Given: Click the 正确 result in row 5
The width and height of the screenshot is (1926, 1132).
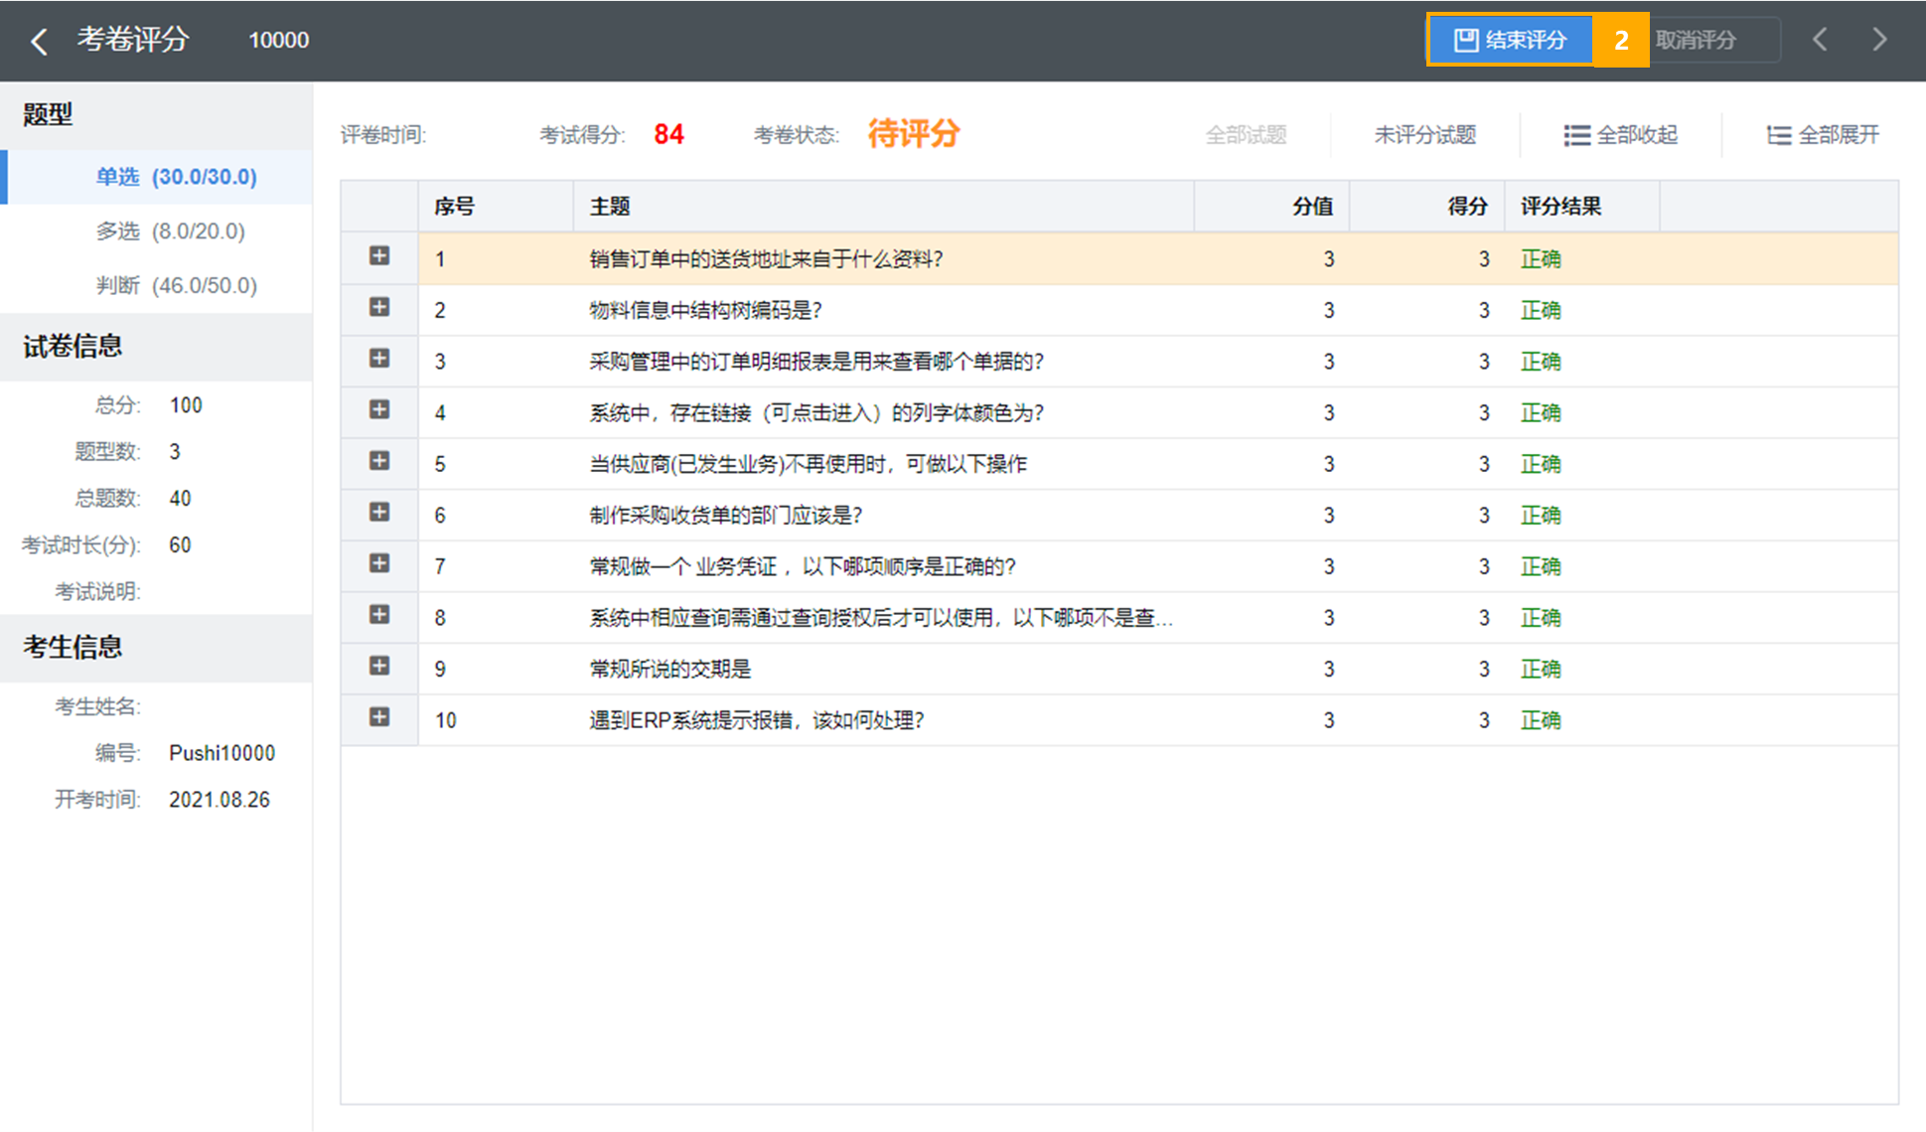Looking at the screenshot, I should coord(1541,464).
